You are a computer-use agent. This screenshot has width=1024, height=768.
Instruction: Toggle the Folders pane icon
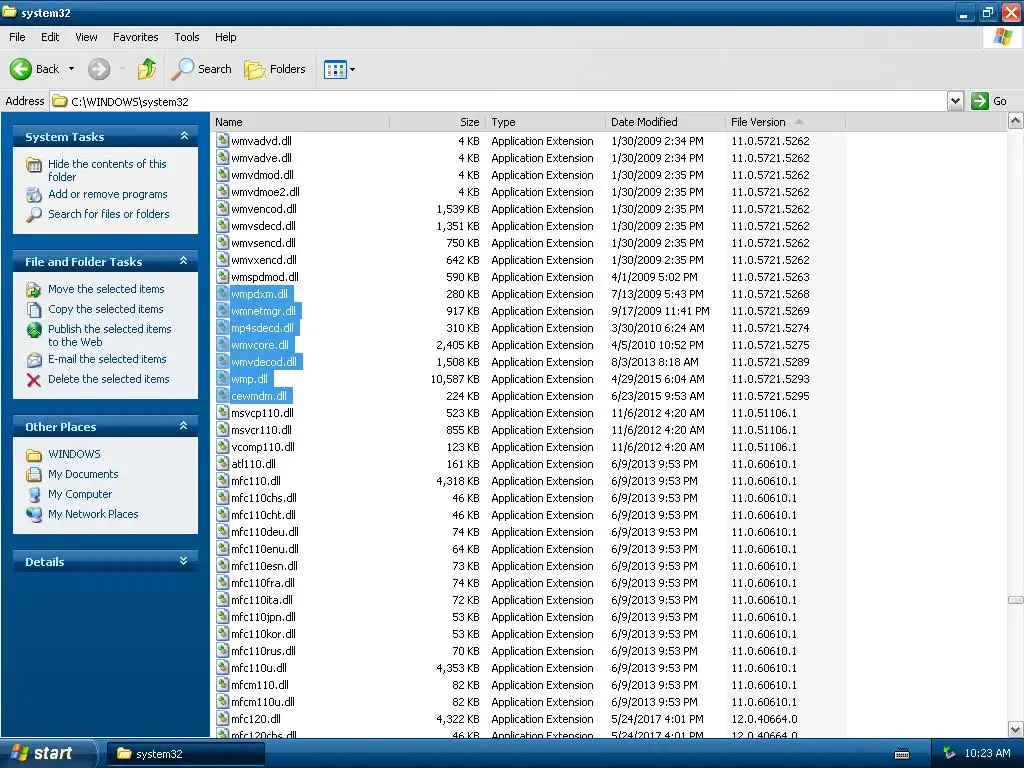point(254,69)
